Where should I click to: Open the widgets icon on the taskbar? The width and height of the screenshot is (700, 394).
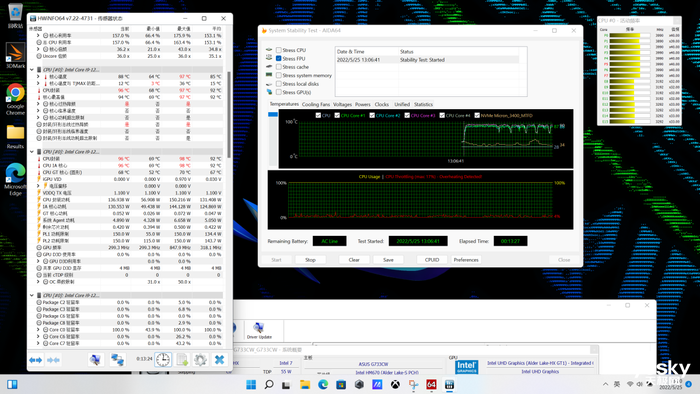(12, 385)
